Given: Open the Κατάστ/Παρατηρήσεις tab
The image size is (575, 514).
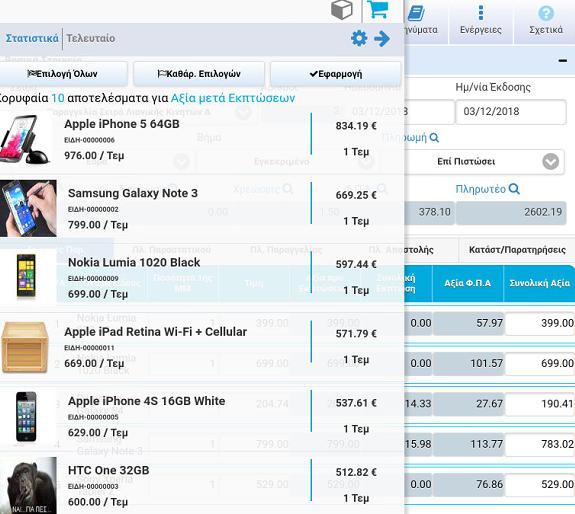Looking at the screenshot, I should coord(517,250).
